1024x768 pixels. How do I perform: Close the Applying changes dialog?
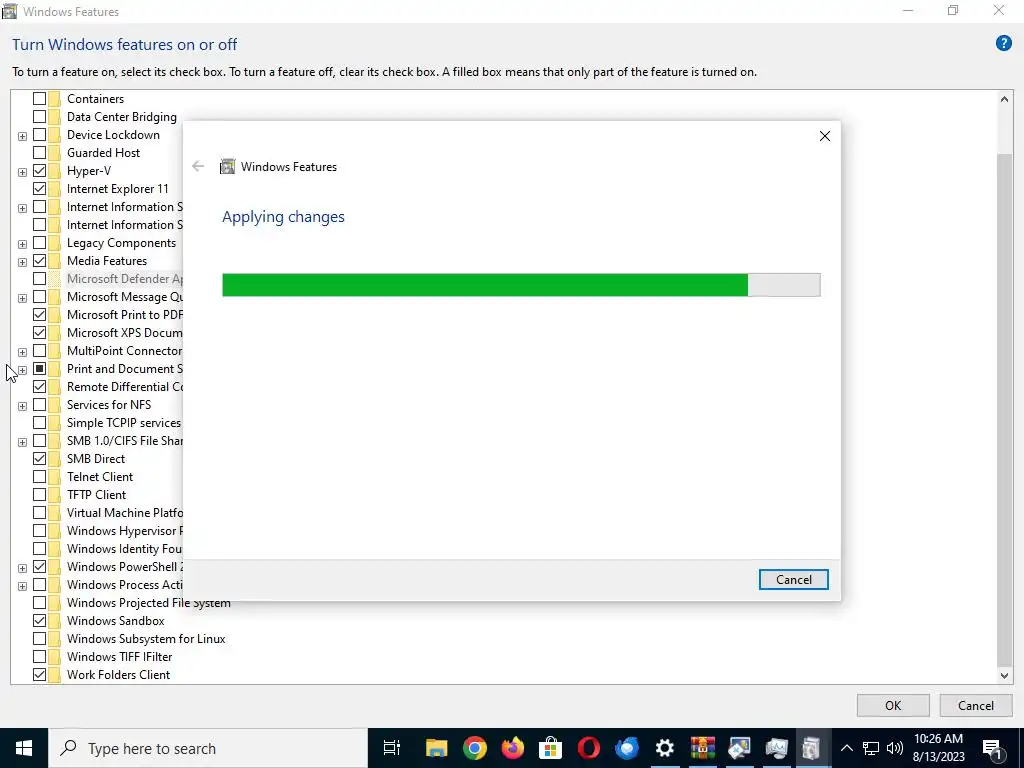(x=825, y=136)
